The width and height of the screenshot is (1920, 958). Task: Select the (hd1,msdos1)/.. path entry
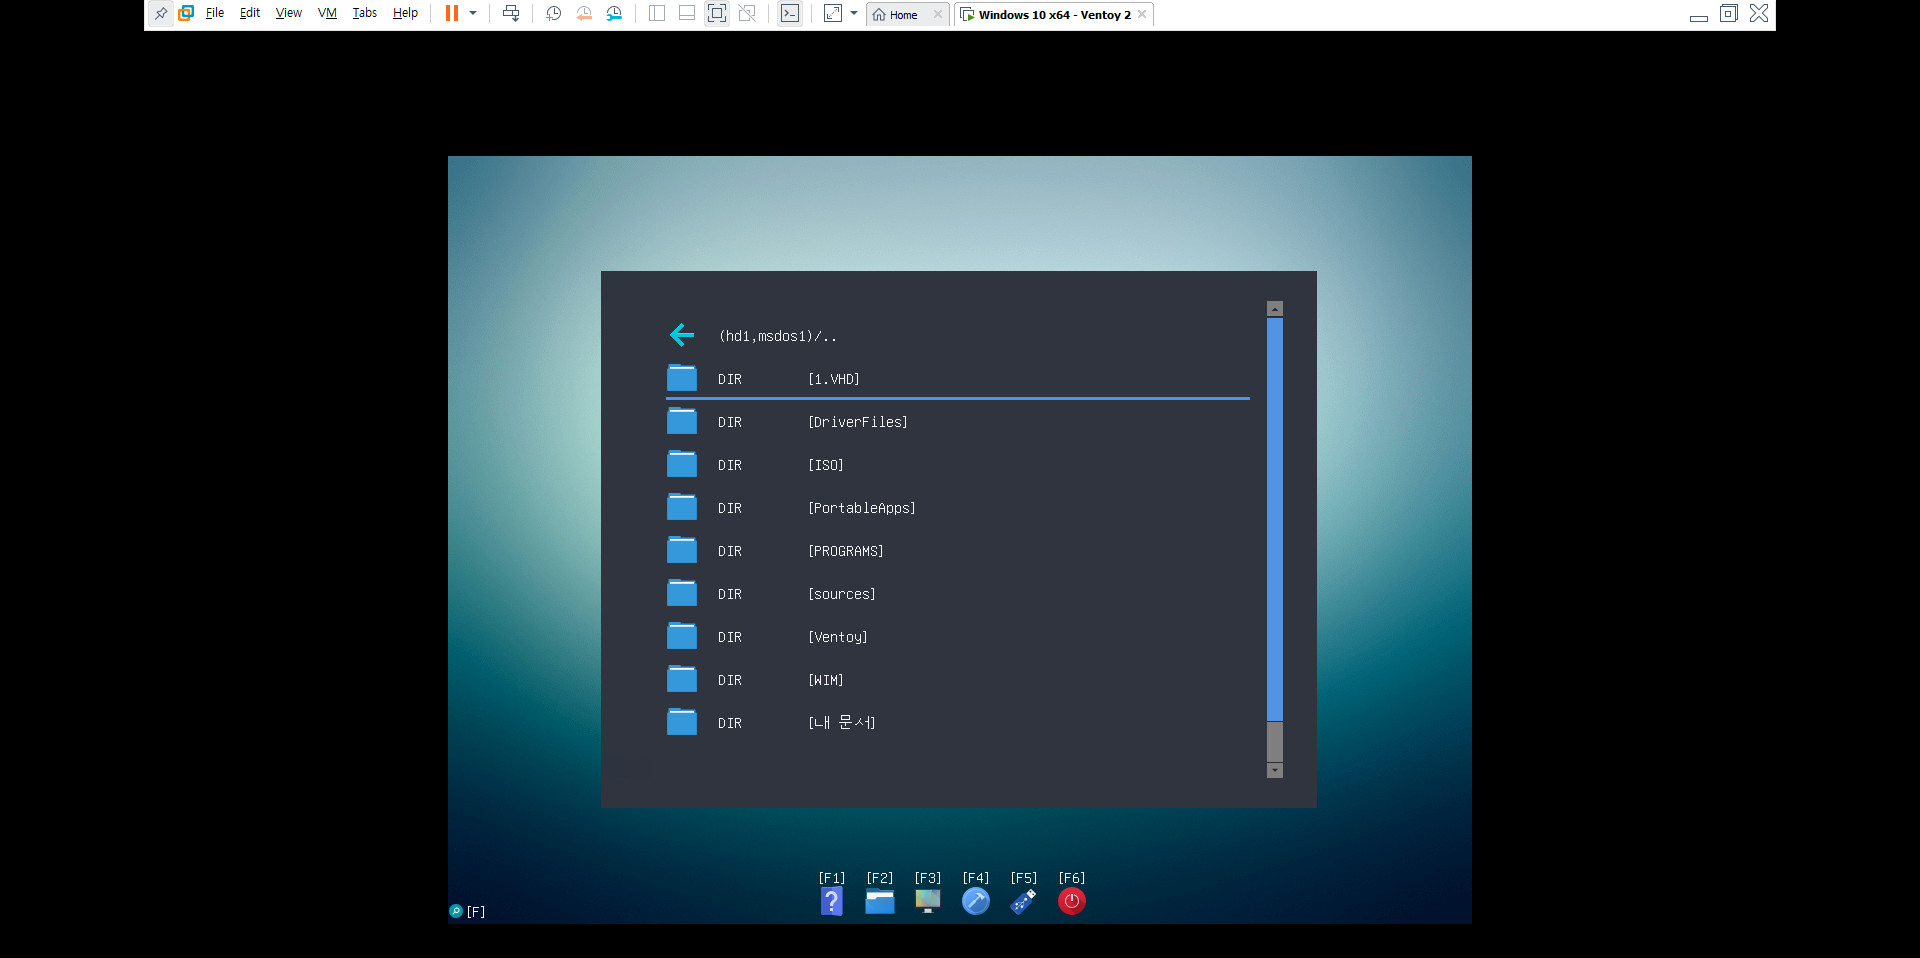point(778,337)
